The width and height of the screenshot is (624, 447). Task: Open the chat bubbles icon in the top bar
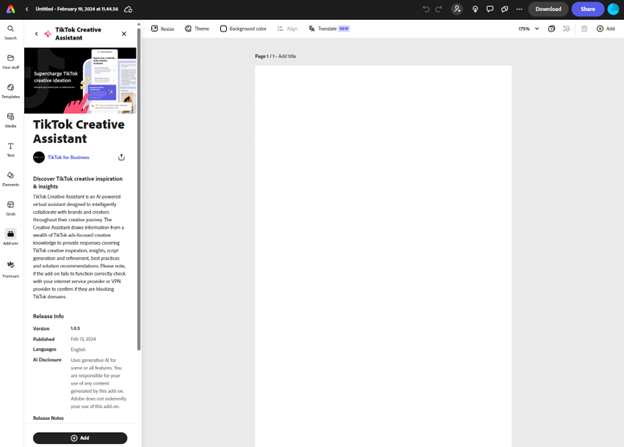click(505, 9)
